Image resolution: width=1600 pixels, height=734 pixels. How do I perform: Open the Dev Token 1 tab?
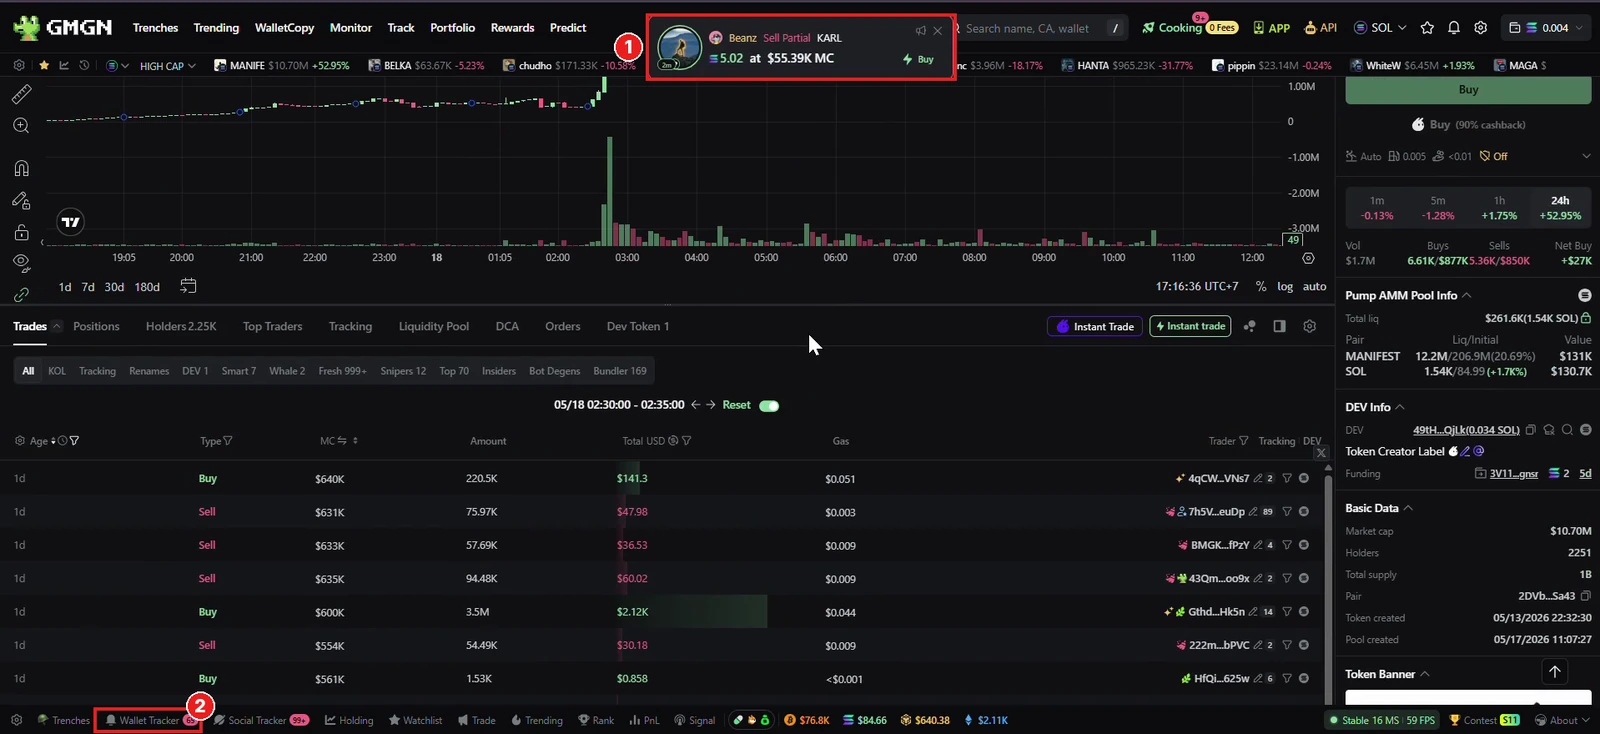[x=638, y=326]
